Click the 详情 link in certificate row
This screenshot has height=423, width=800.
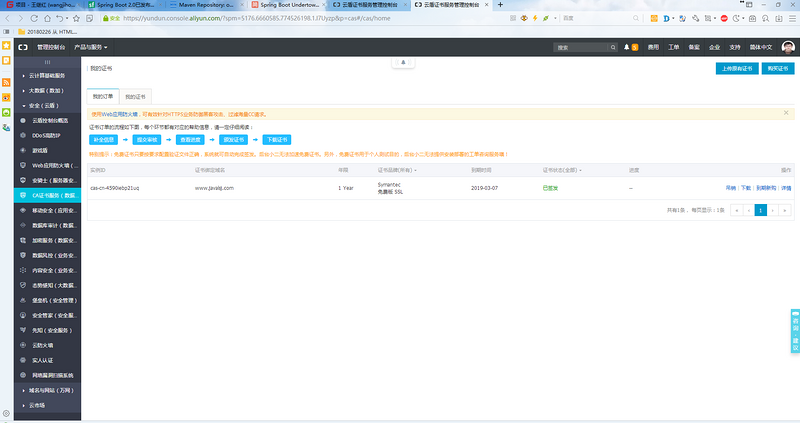coord(786,188)
